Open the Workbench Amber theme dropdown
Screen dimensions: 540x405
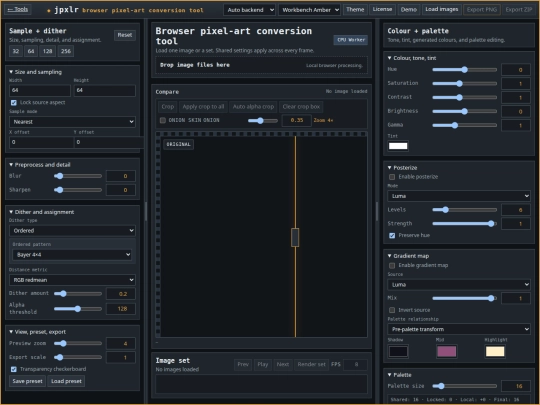pos(309,10)
